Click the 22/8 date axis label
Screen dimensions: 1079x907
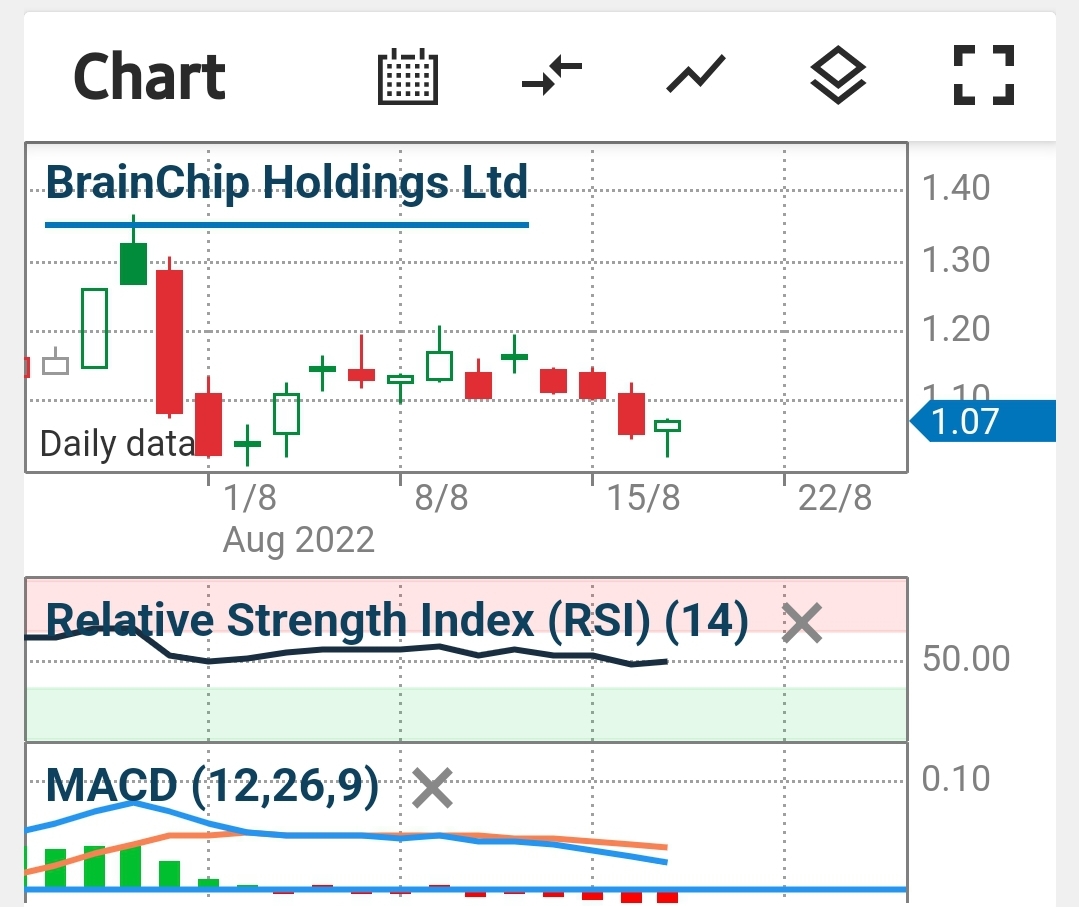pyautogui.click(x=835, y=498)
